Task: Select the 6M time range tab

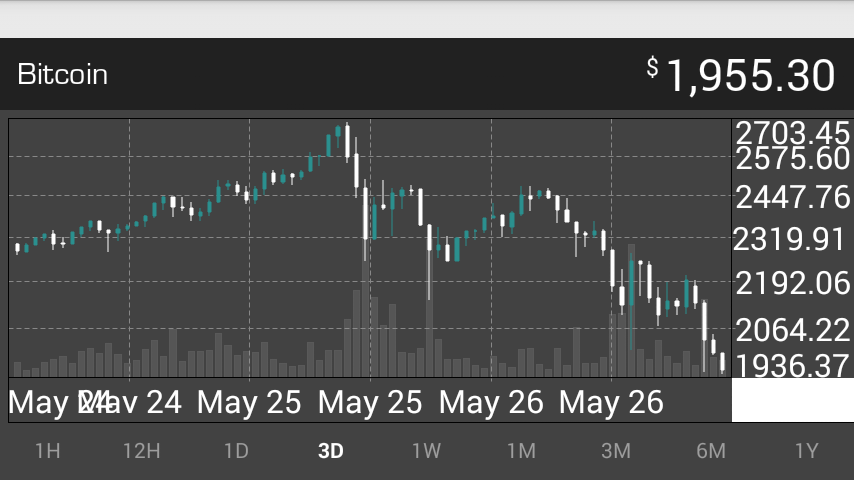Action: [x=711, y=451]
